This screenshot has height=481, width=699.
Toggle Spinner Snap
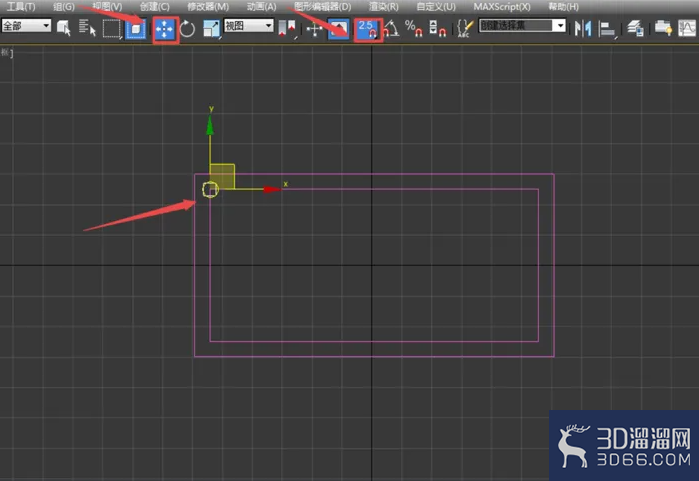pos(437,29)
